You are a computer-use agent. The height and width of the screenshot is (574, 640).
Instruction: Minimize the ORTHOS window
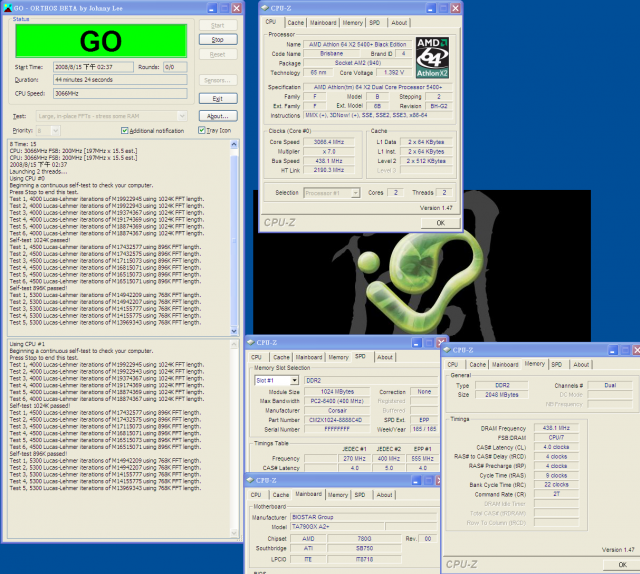click(x=212, y=8)
